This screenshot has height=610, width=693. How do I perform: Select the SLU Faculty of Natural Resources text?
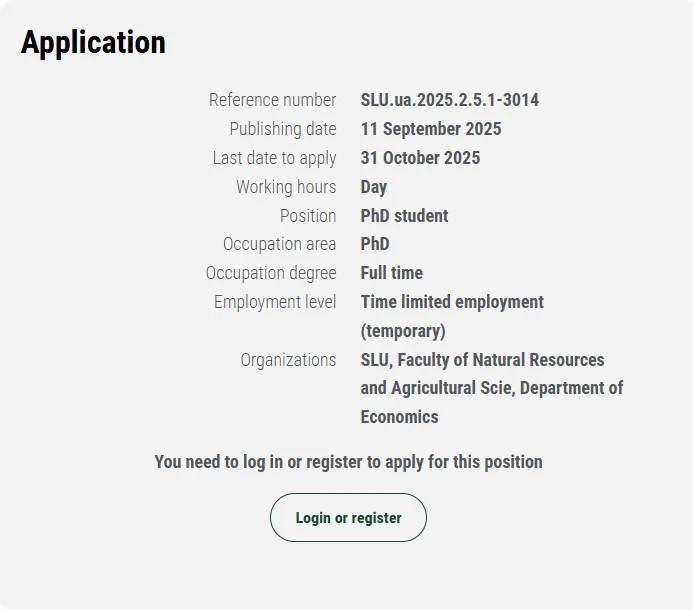(x=482, y=360)
